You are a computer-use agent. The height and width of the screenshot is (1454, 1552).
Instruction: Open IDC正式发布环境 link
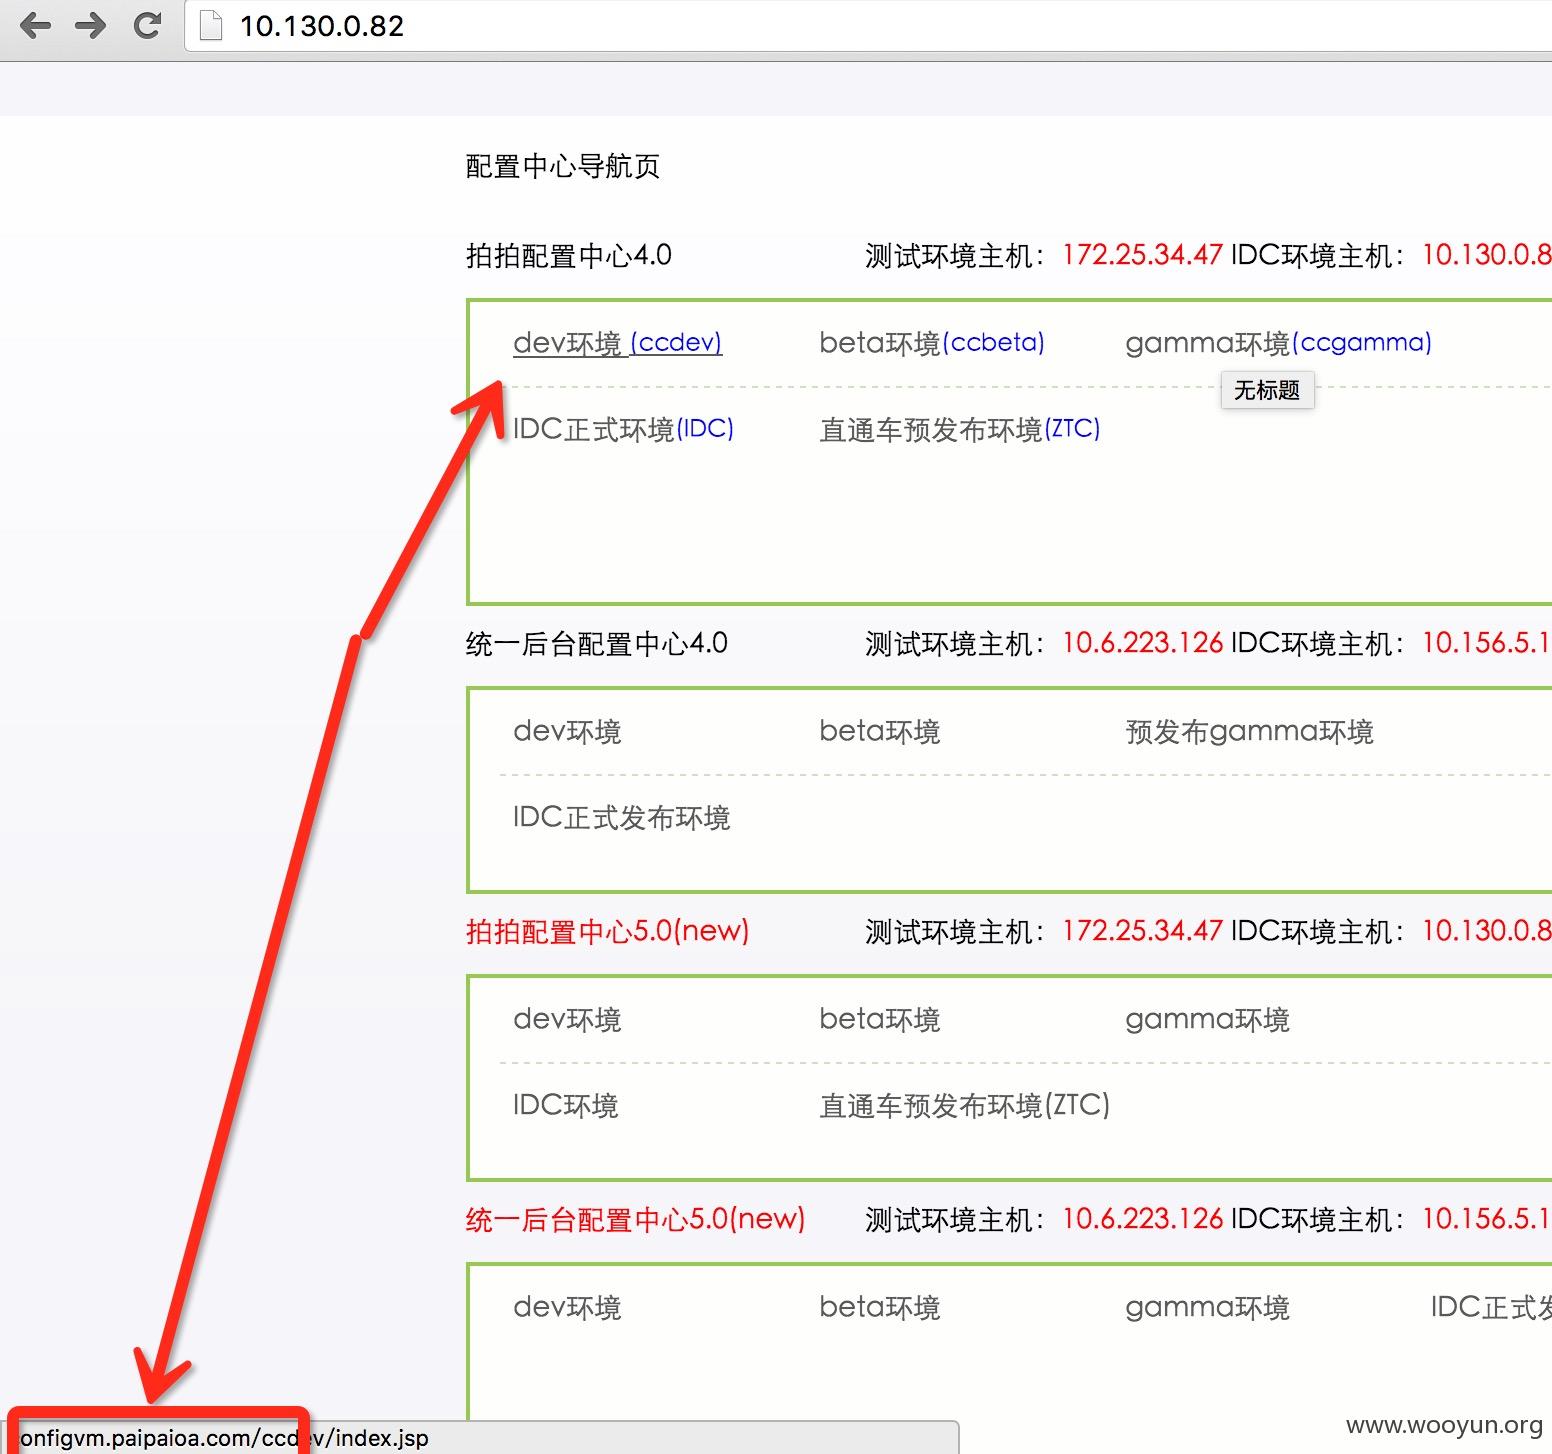621,817
